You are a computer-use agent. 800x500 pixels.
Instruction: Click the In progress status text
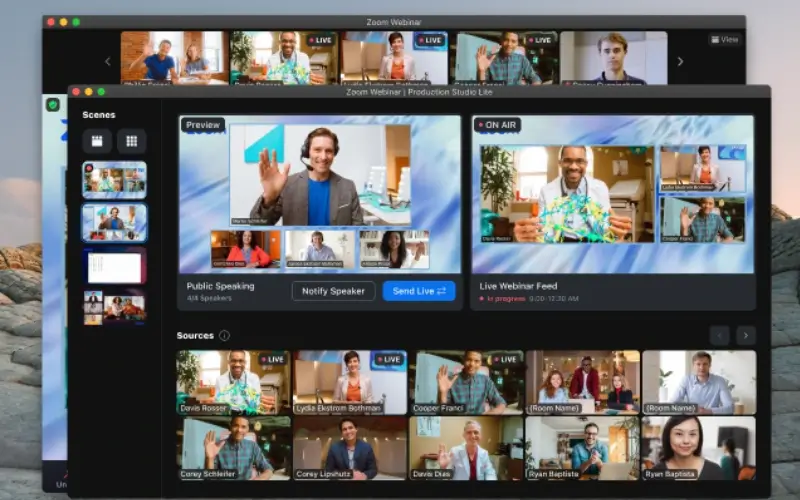tap(506, 299)
